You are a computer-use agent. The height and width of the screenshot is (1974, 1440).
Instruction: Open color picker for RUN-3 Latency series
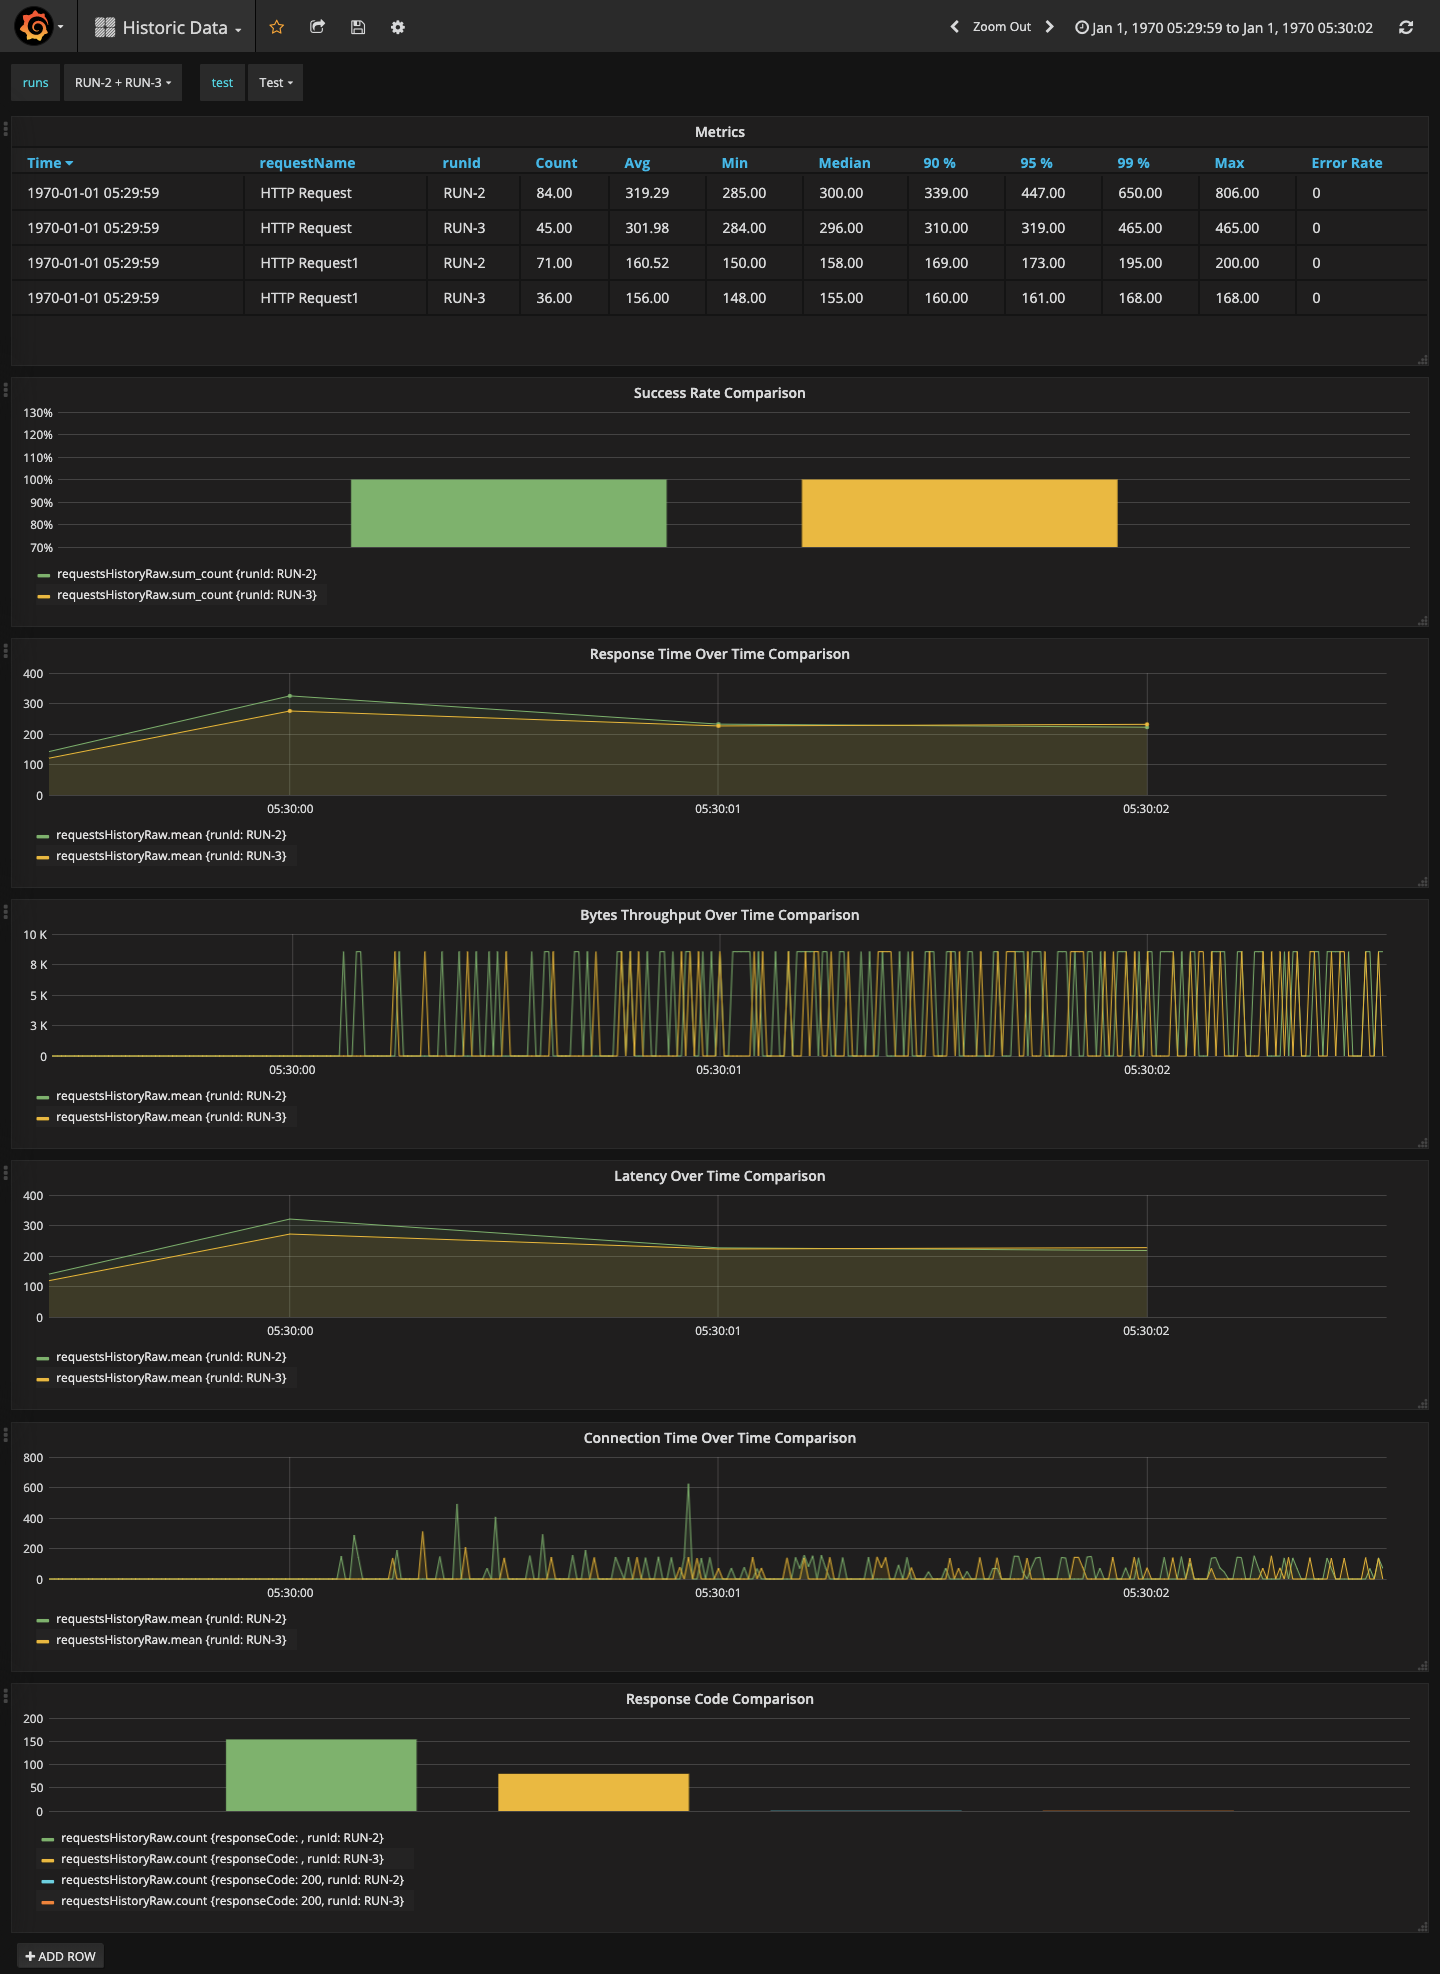coord(42,1379)
